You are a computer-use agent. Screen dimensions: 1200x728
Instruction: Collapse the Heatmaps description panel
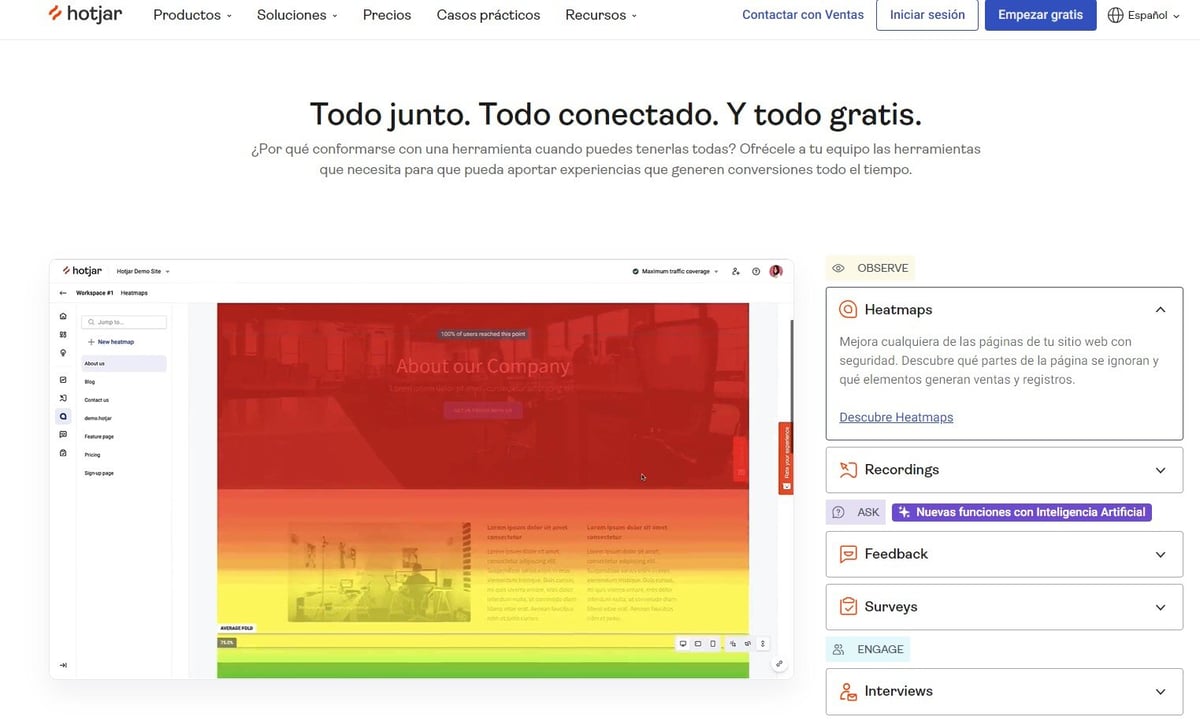coord(1160,309)
